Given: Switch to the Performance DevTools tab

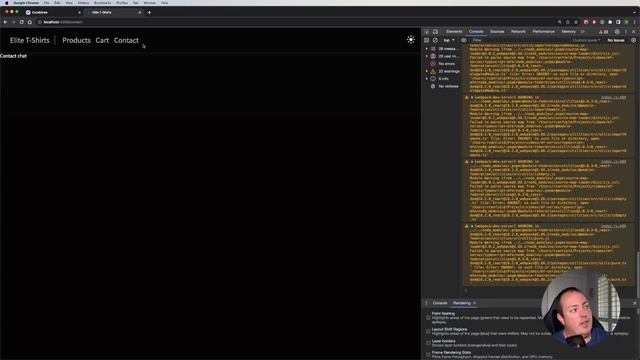Looking at the screenshot, I should click(544, 31).
